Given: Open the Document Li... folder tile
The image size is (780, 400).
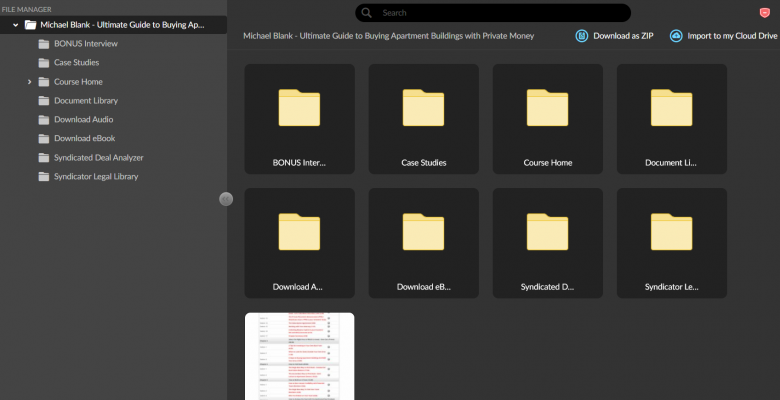Looking at the screenshot, I should (x=672, y=119).
